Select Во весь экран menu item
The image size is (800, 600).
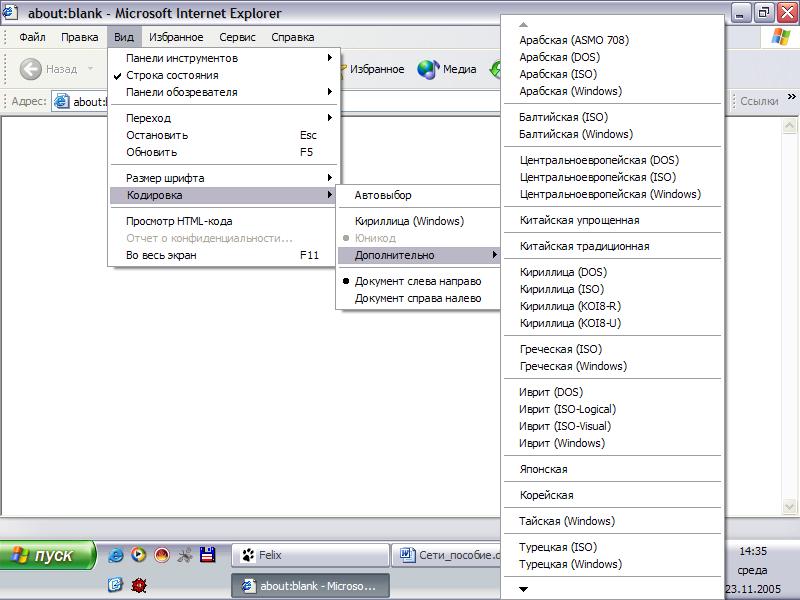223,255
